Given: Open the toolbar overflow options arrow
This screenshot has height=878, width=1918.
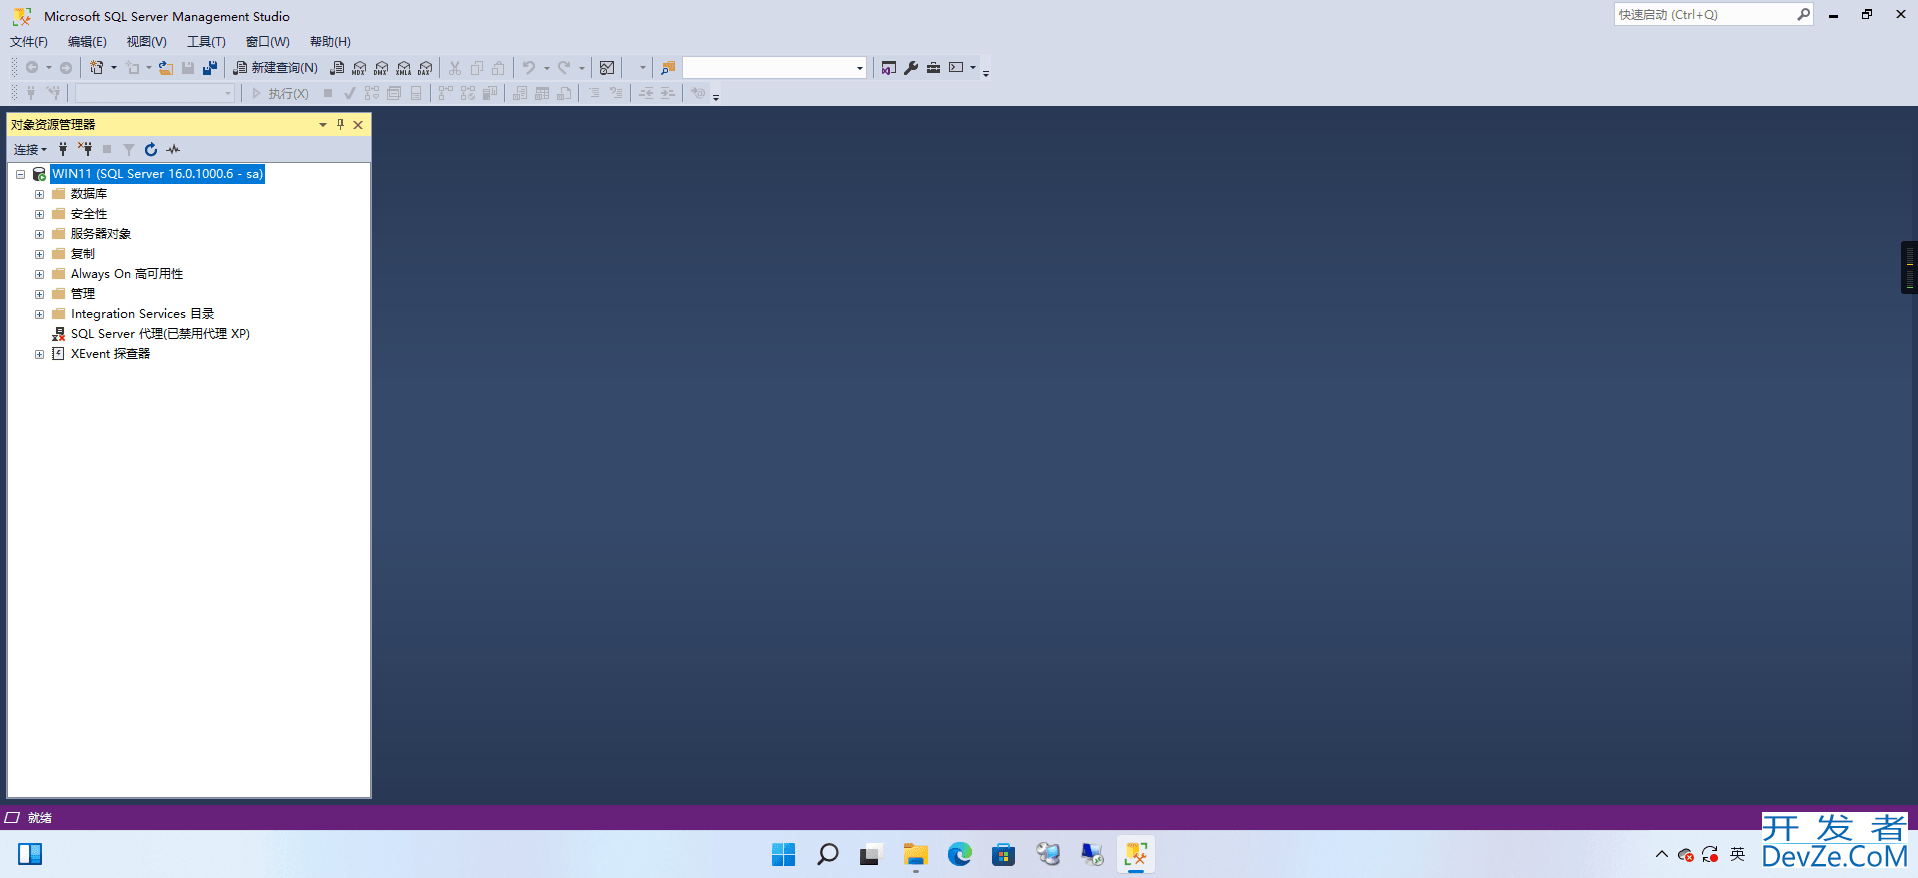Looking at the screenshot, I should click(986, 72).
